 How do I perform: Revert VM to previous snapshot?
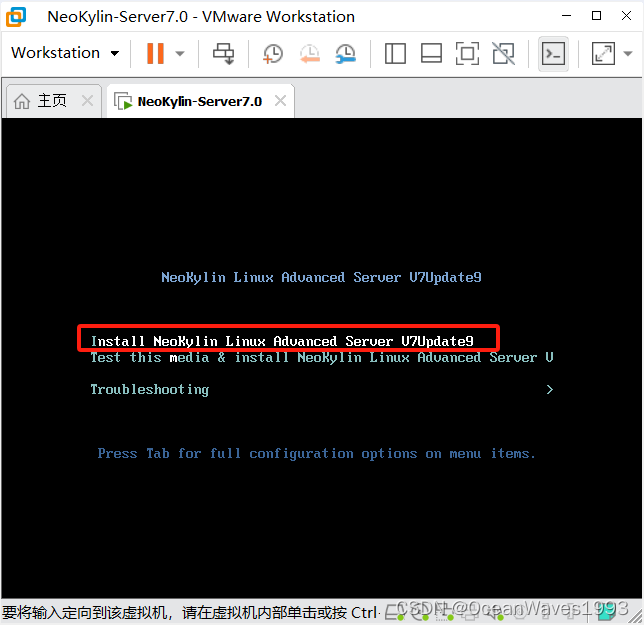tap(310, 54)
